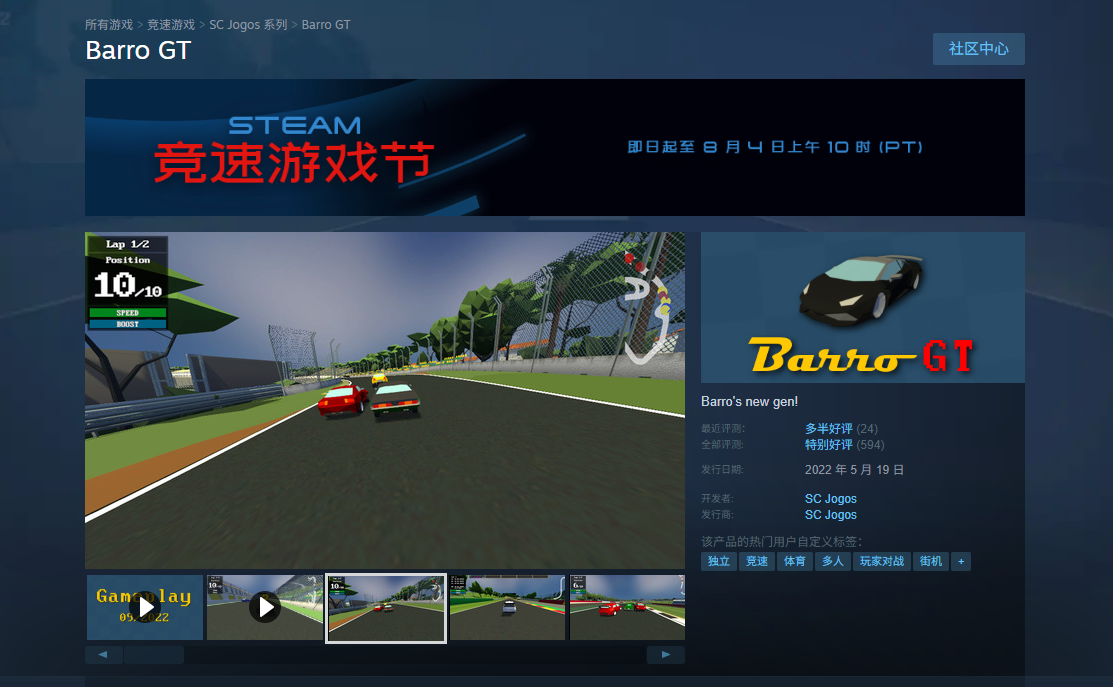
Task: Click the left arrow of thumbnail strip
Action: point(103,654)
